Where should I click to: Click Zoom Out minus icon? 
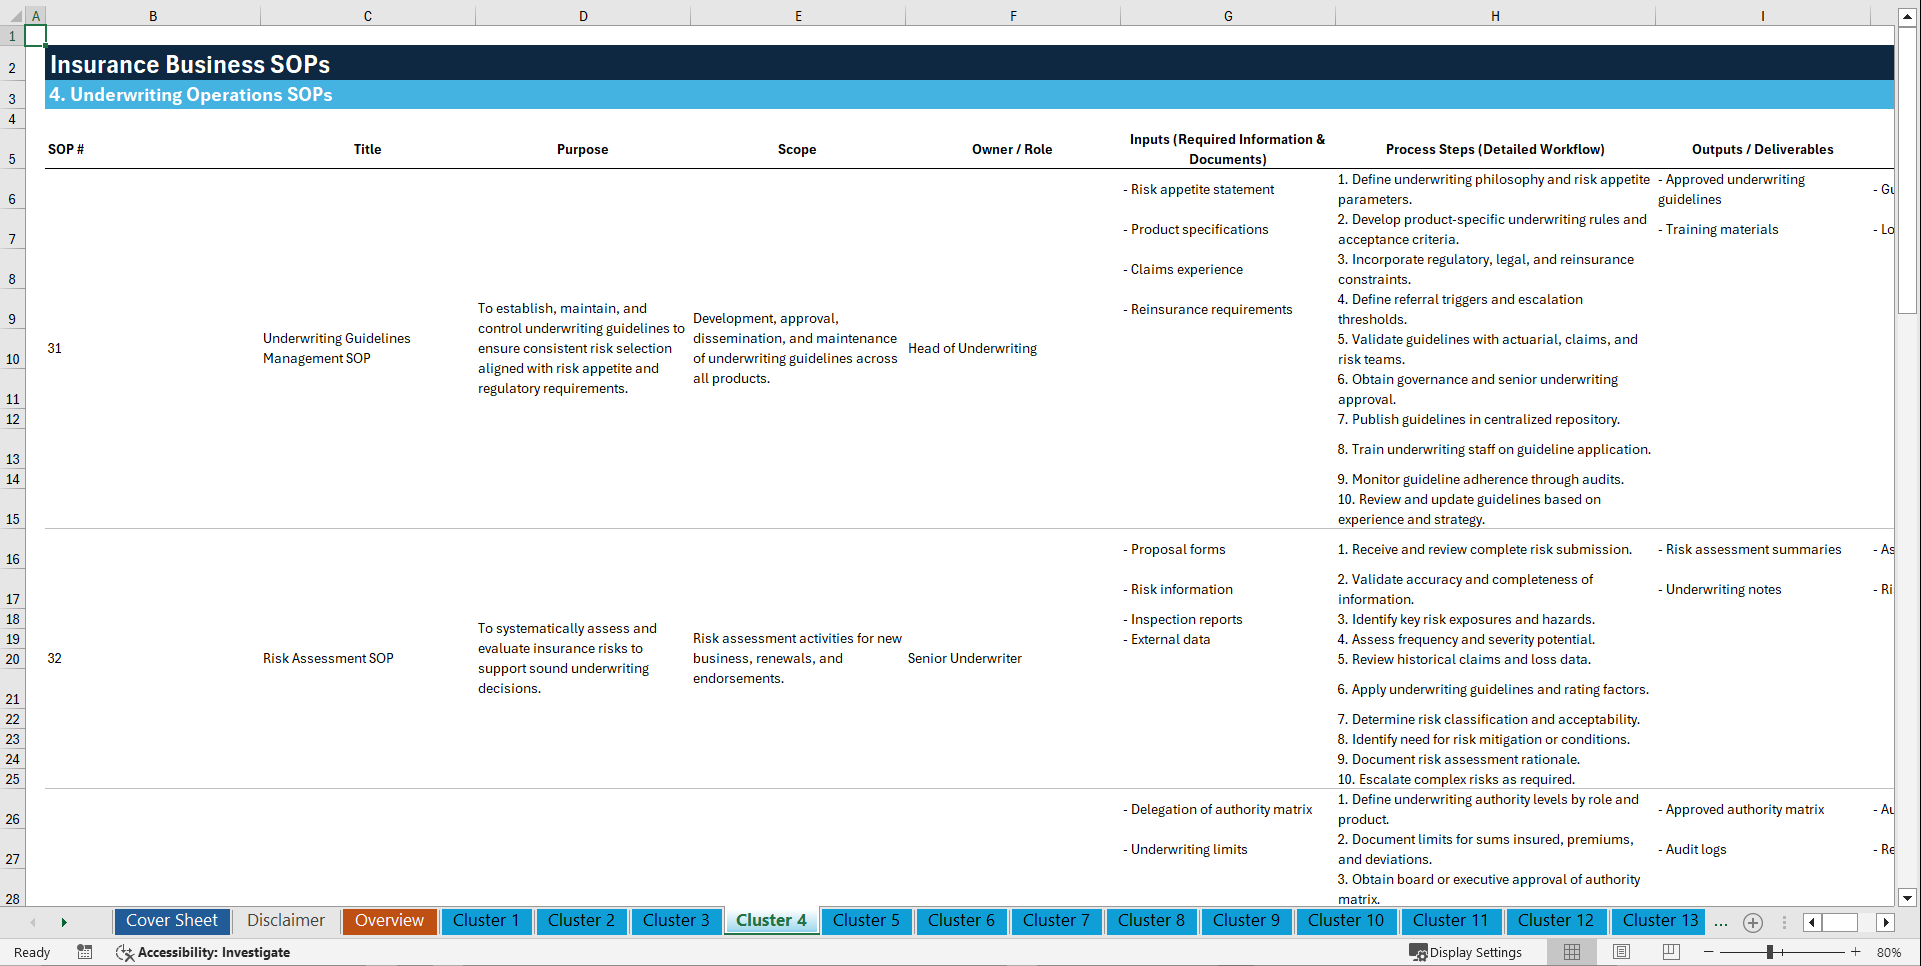(1710, 952)
